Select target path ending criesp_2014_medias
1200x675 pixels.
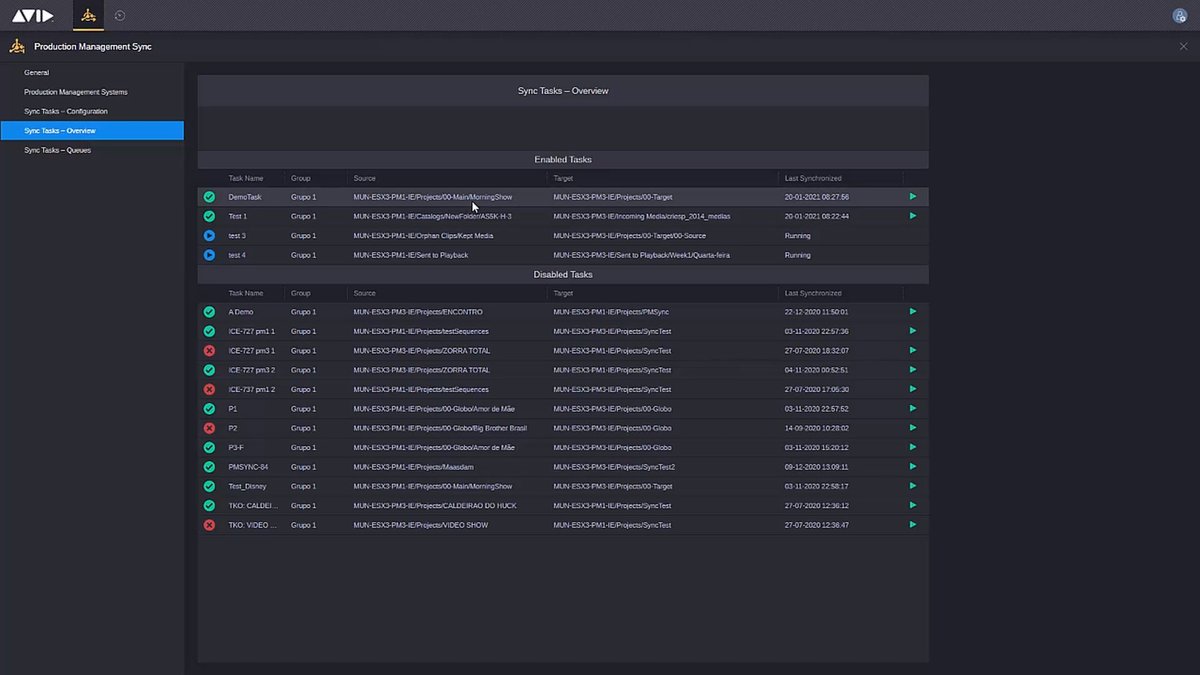click(x=642, y=216)
